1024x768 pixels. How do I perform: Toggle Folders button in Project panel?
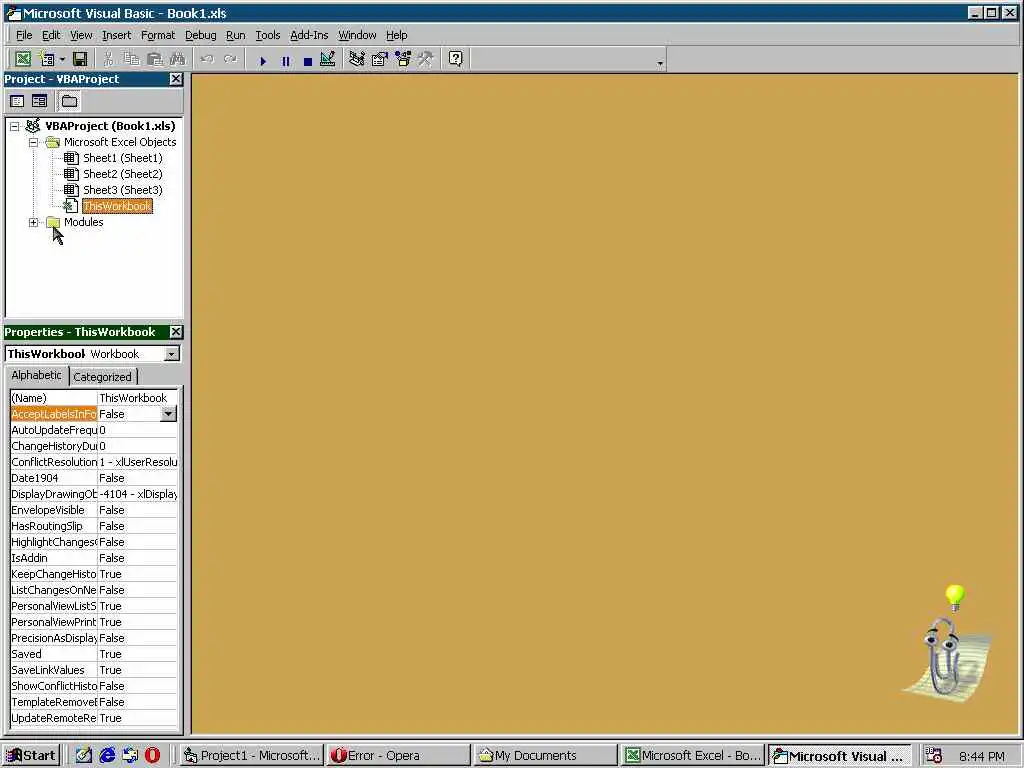click(x=69, y=101)
